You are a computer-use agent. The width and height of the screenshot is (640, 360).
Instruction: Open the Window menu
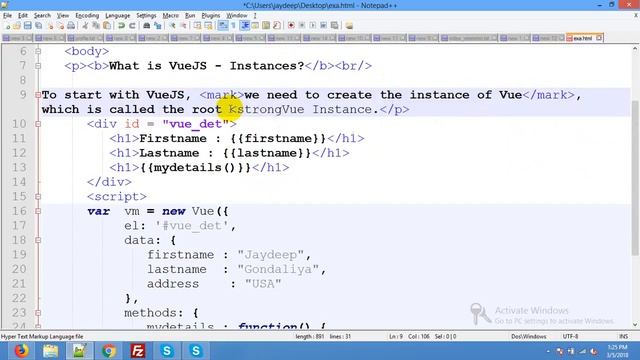click(237, 16)
